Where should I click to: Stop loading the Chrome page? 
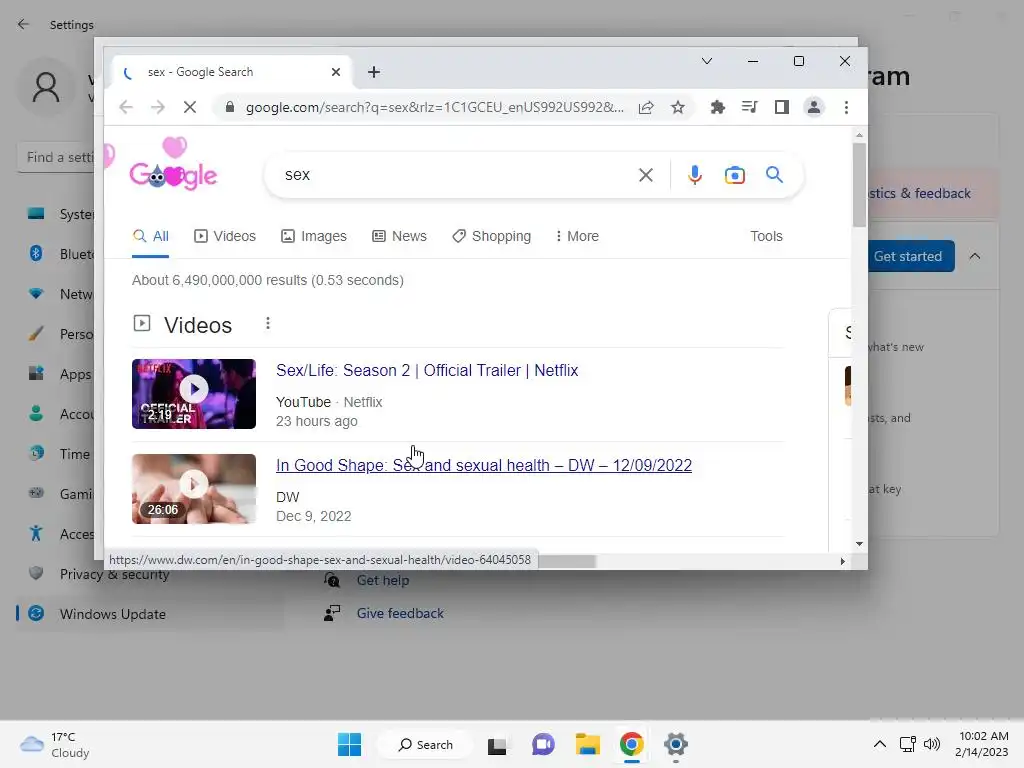[190, 107]
